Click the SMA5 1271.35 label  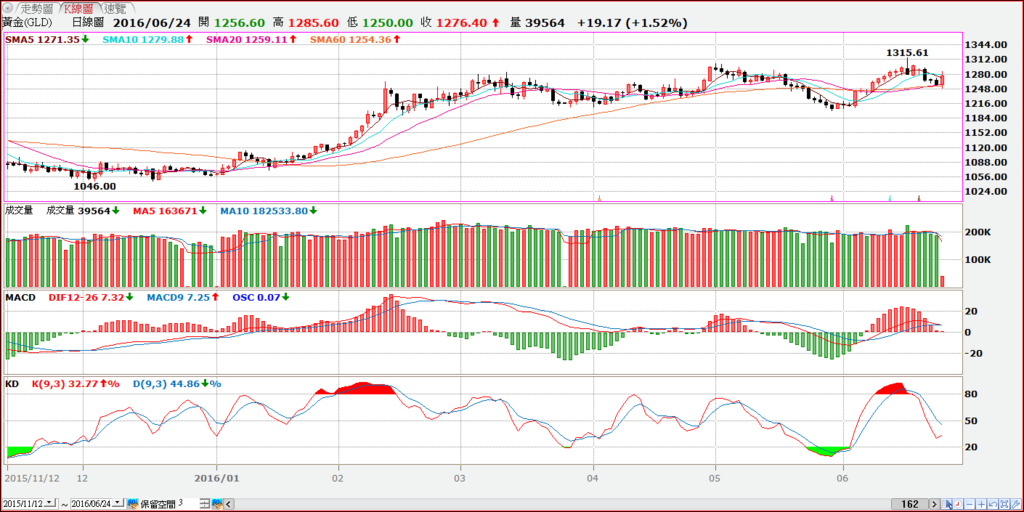point(44,40)
